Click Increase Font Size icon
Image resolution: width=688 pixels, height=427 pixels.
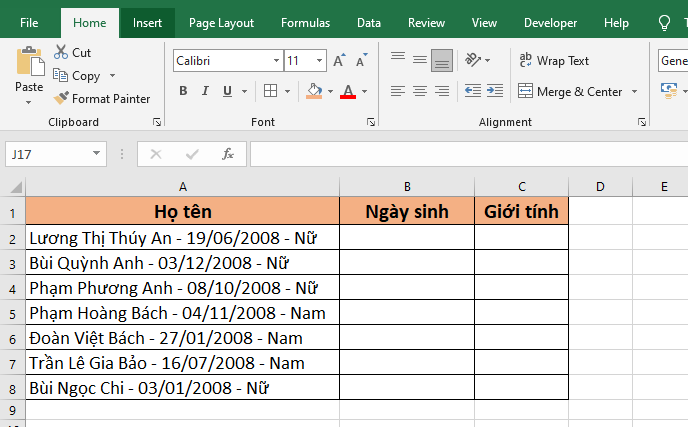[x=339, y=61]
